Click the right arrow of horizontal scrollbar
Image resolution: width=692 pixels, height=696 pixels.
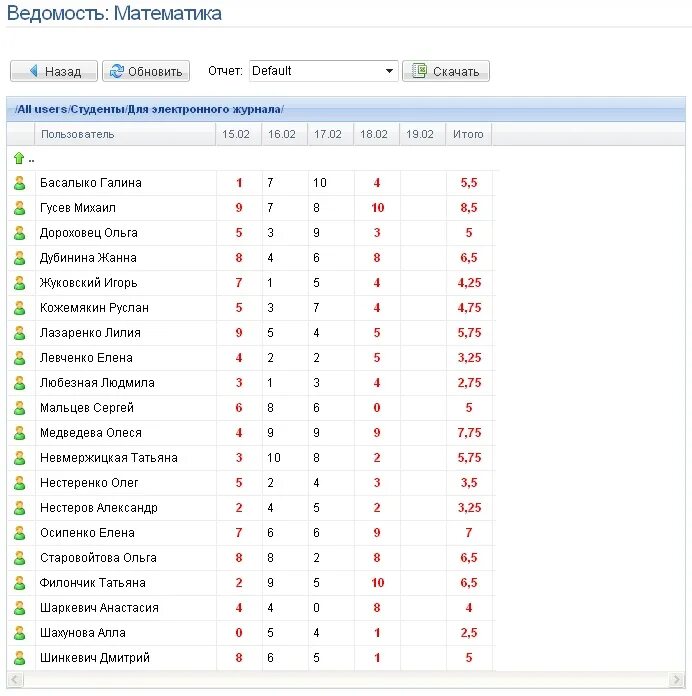click(676, 679)
